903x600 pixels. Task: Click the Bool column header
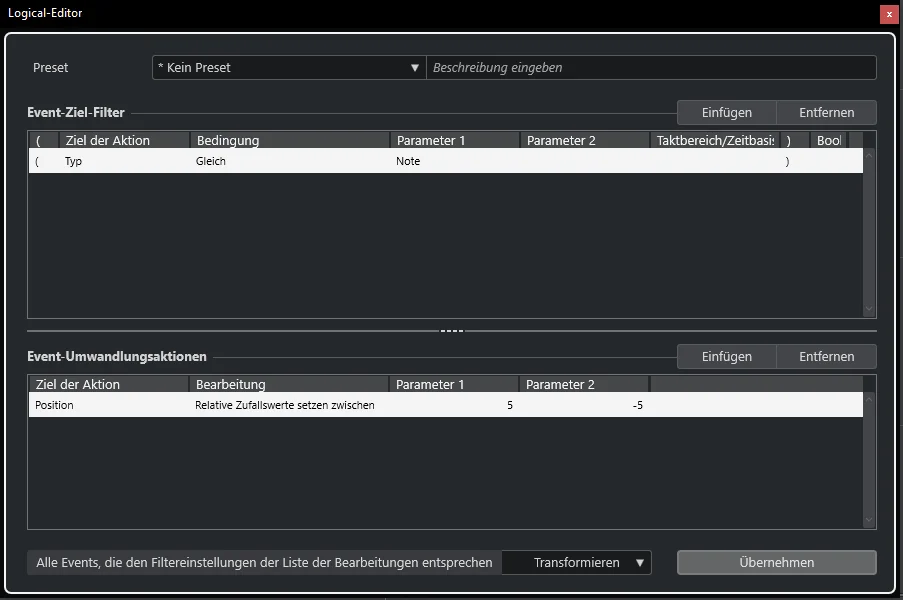(829, 140)
